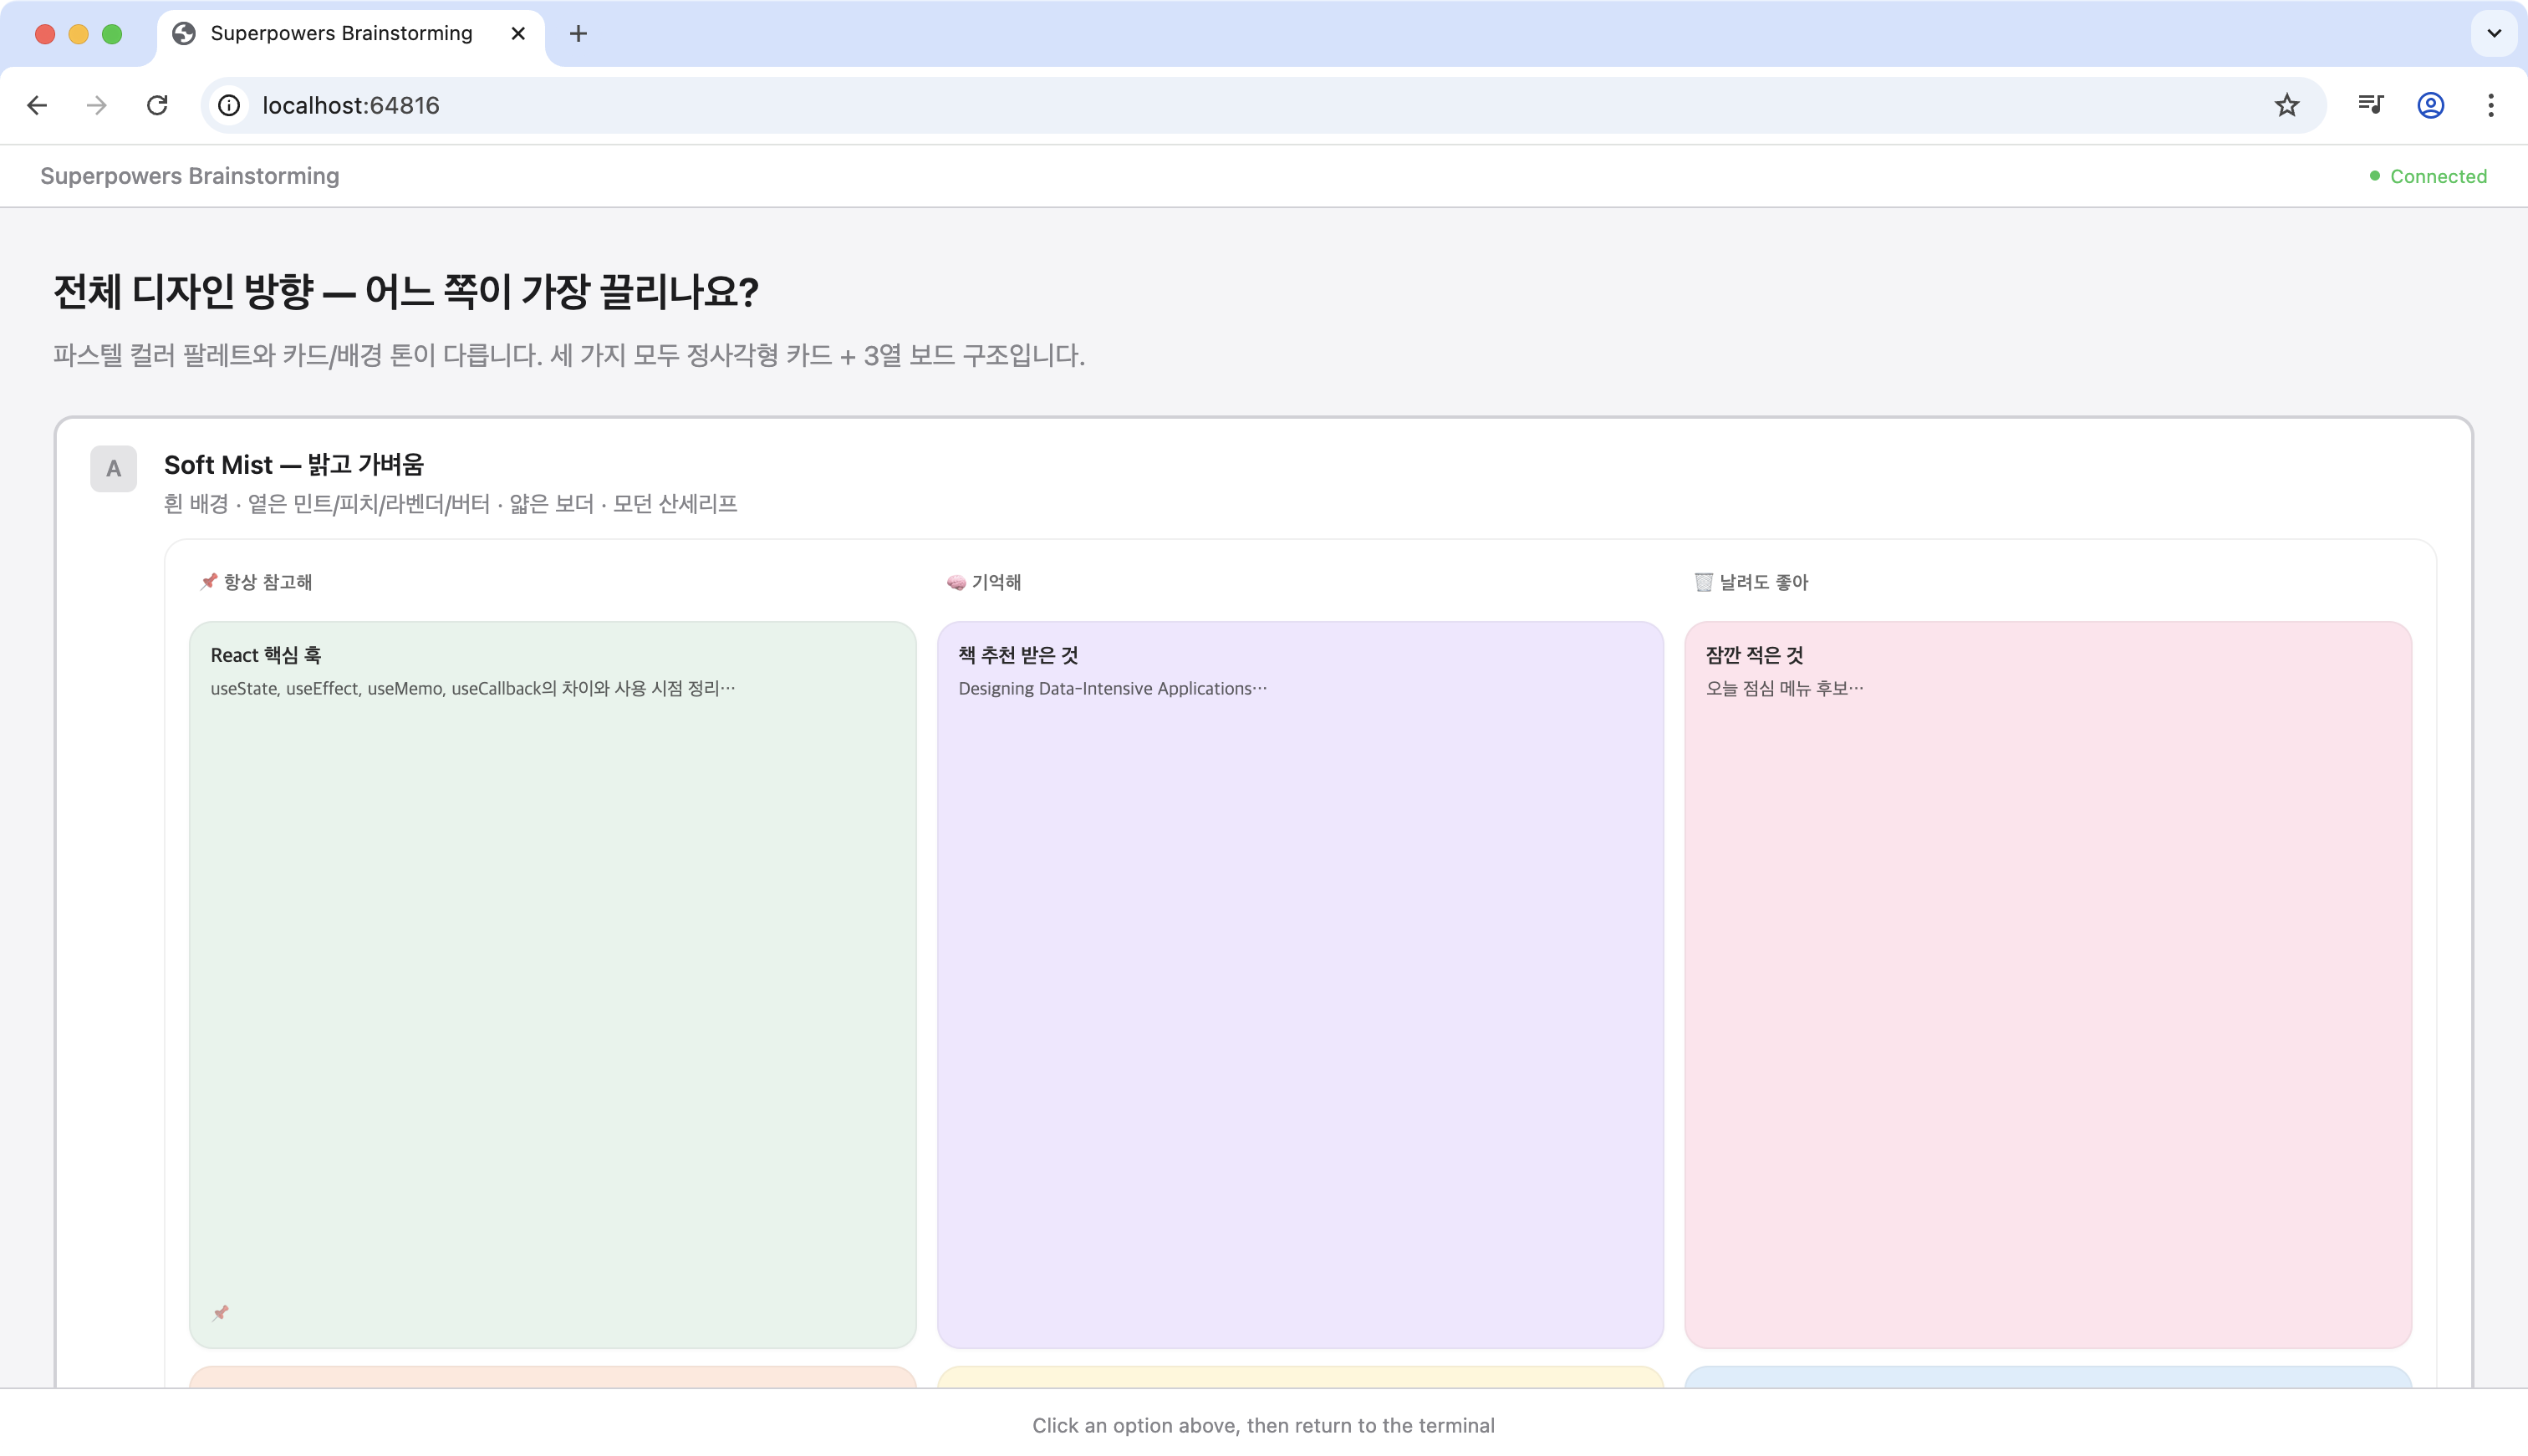Click the trash emoji beside 날려도 좋아
This screenshot has width=2528, height=1456.
(x=1704, y=582)
